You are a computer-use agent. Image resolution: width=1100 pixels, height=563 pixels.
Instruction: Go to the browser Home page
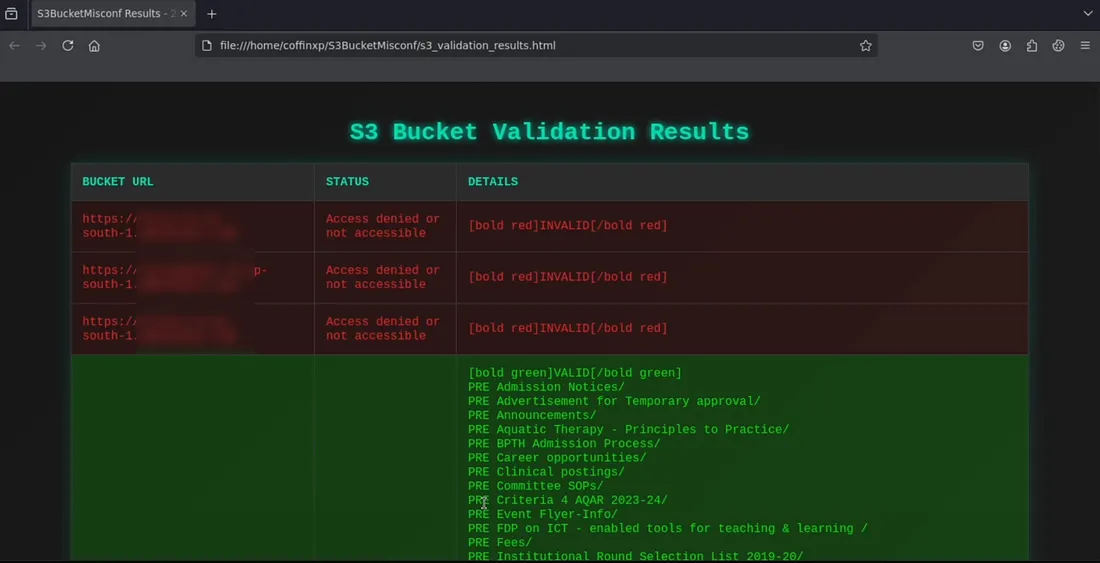coord(94,46)
